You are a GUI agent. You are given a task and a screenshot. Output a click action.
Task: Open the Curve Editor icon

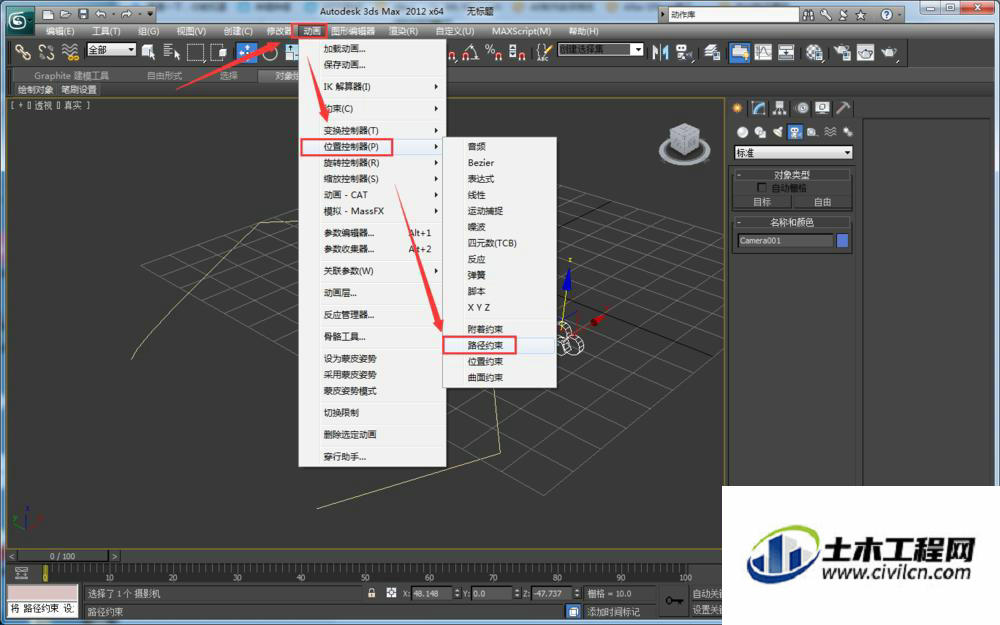tap(763, 52)
